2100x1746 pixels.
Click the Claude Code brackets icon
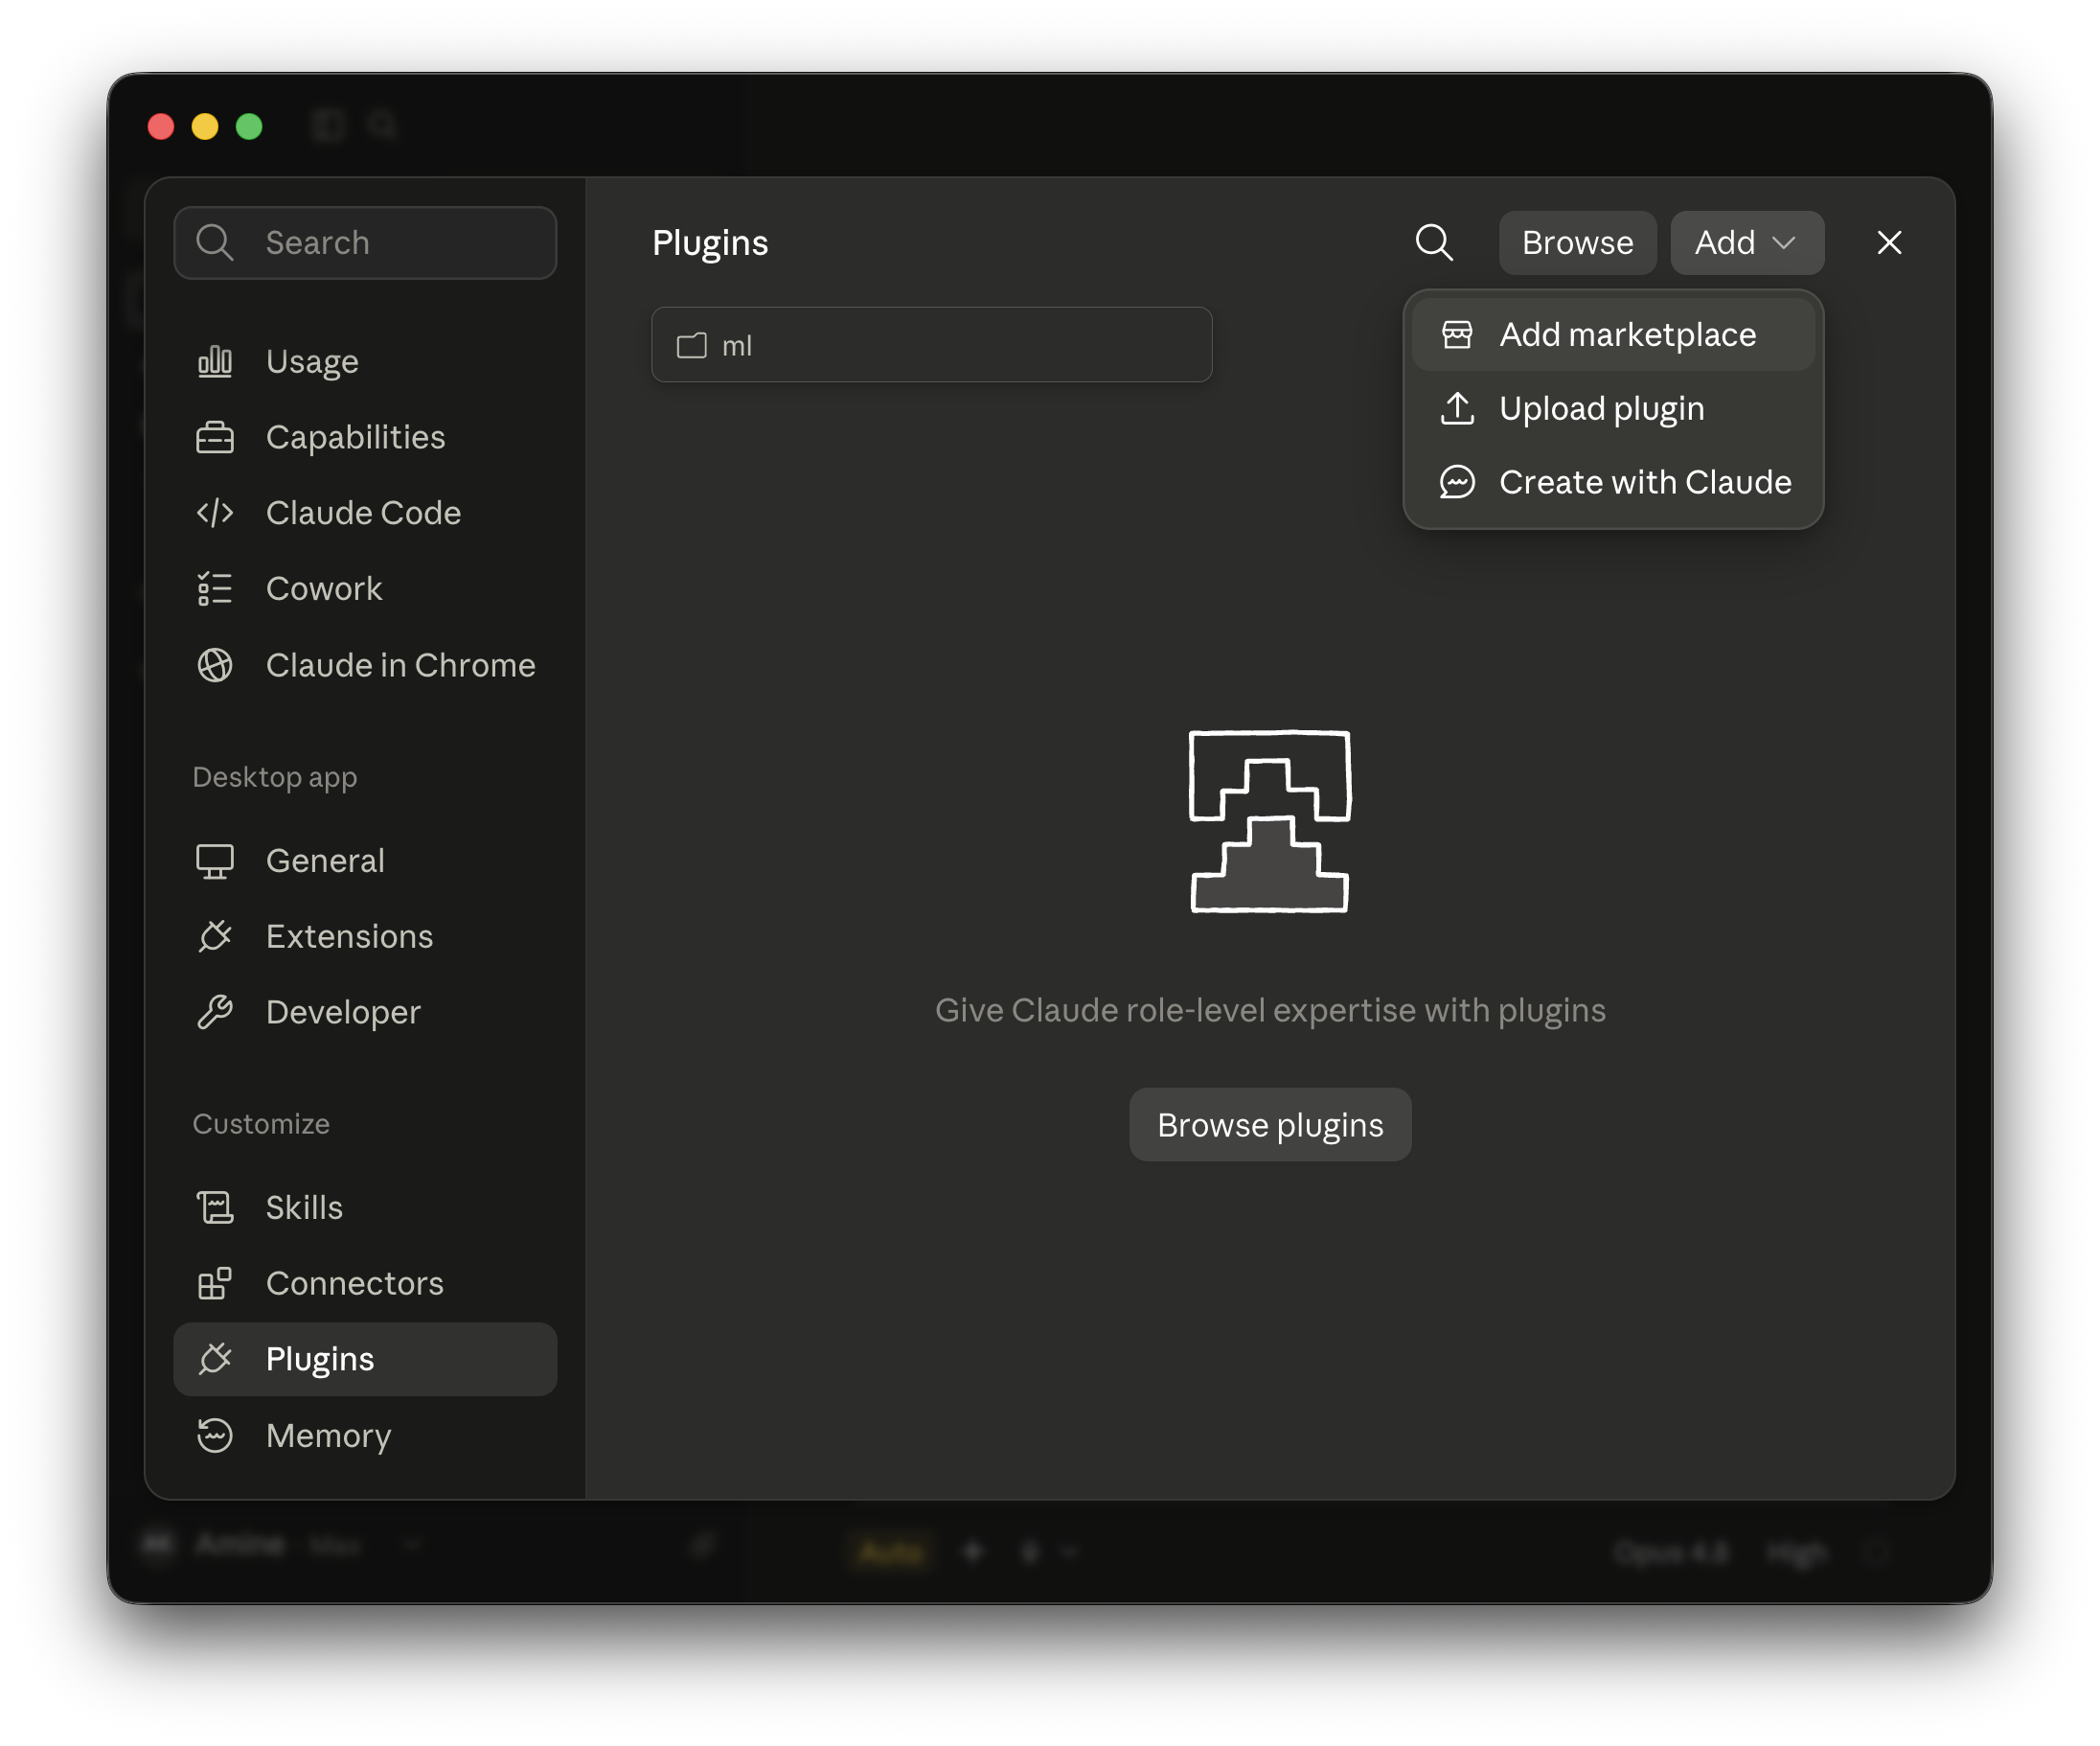tap(215, 513)
